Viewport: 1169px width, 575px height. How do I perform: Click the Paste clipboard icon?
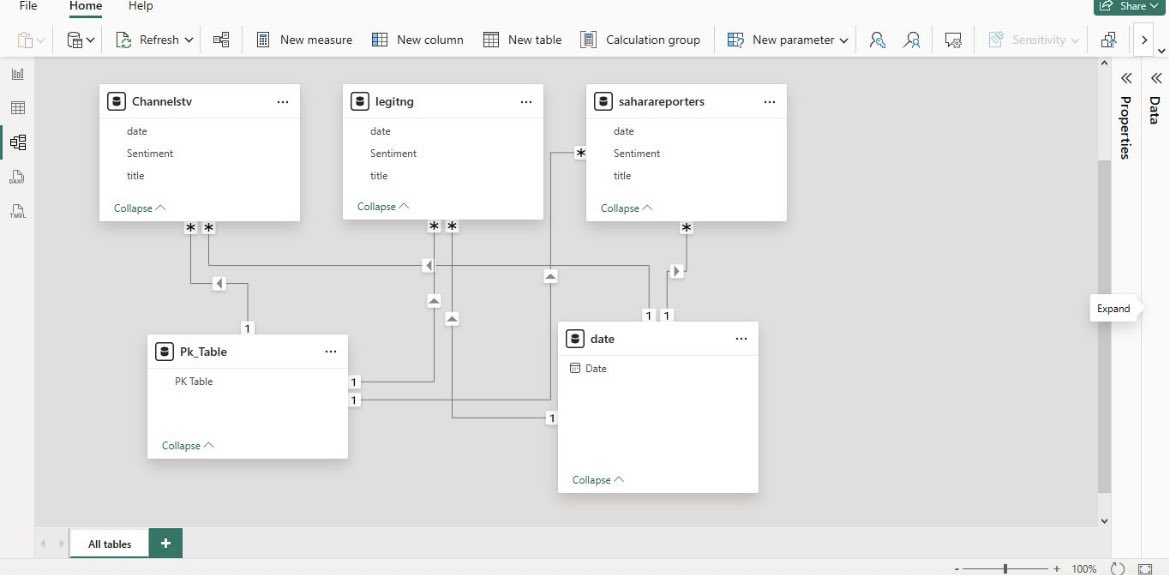(x=25, y=40)
